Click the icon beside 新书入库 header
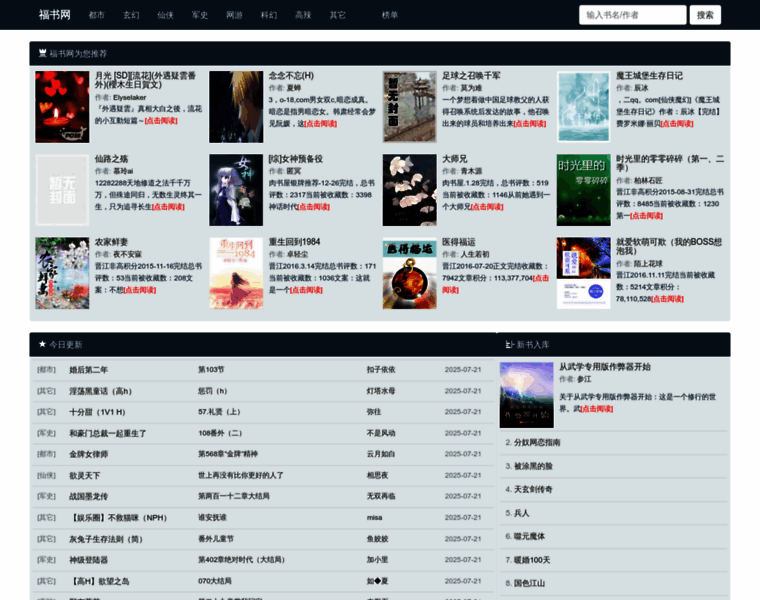The image size is (760, 600). pyautogui.click(x=509, y=345)
